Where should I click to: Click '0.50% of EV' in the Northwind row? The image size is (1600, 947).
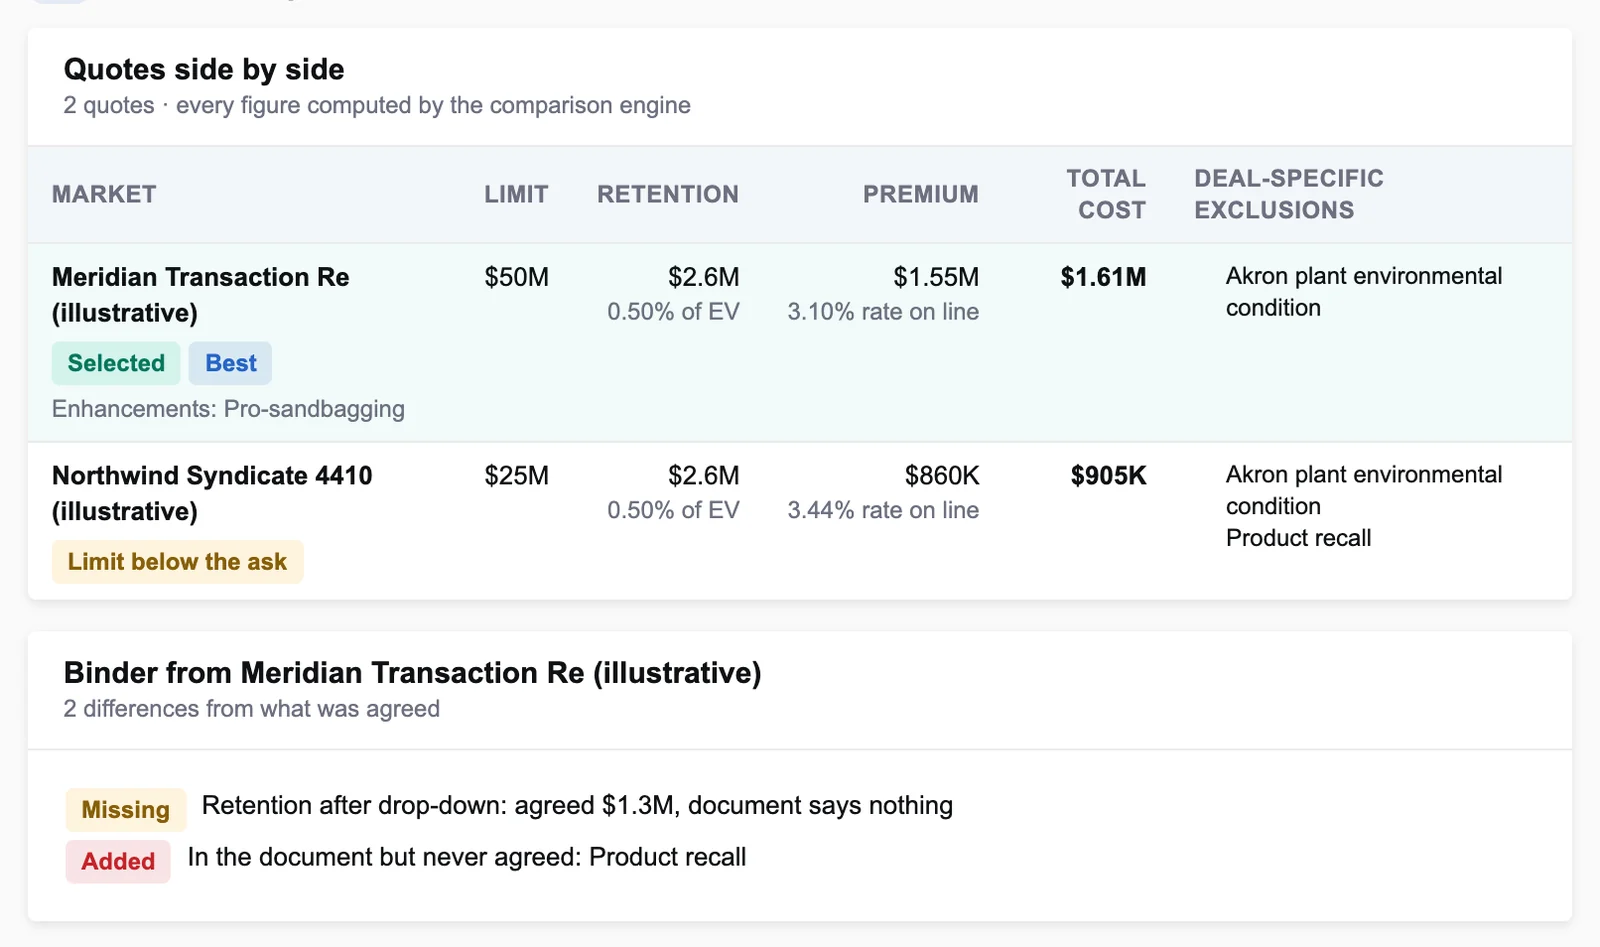coord(673,510)
